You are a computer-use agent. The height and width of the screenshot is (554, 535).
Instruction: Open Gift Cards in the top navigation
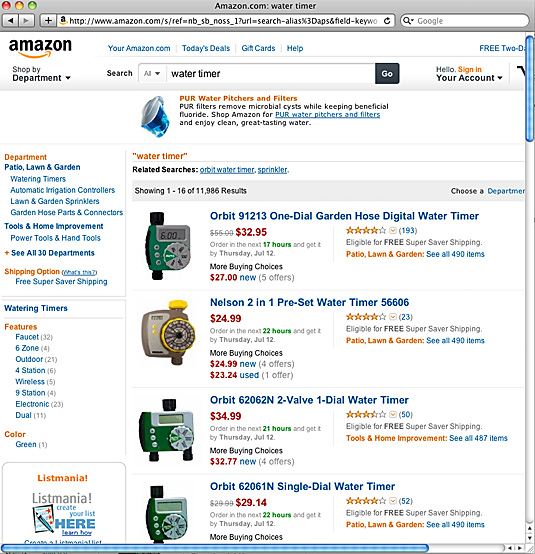[x=258, y=48]
